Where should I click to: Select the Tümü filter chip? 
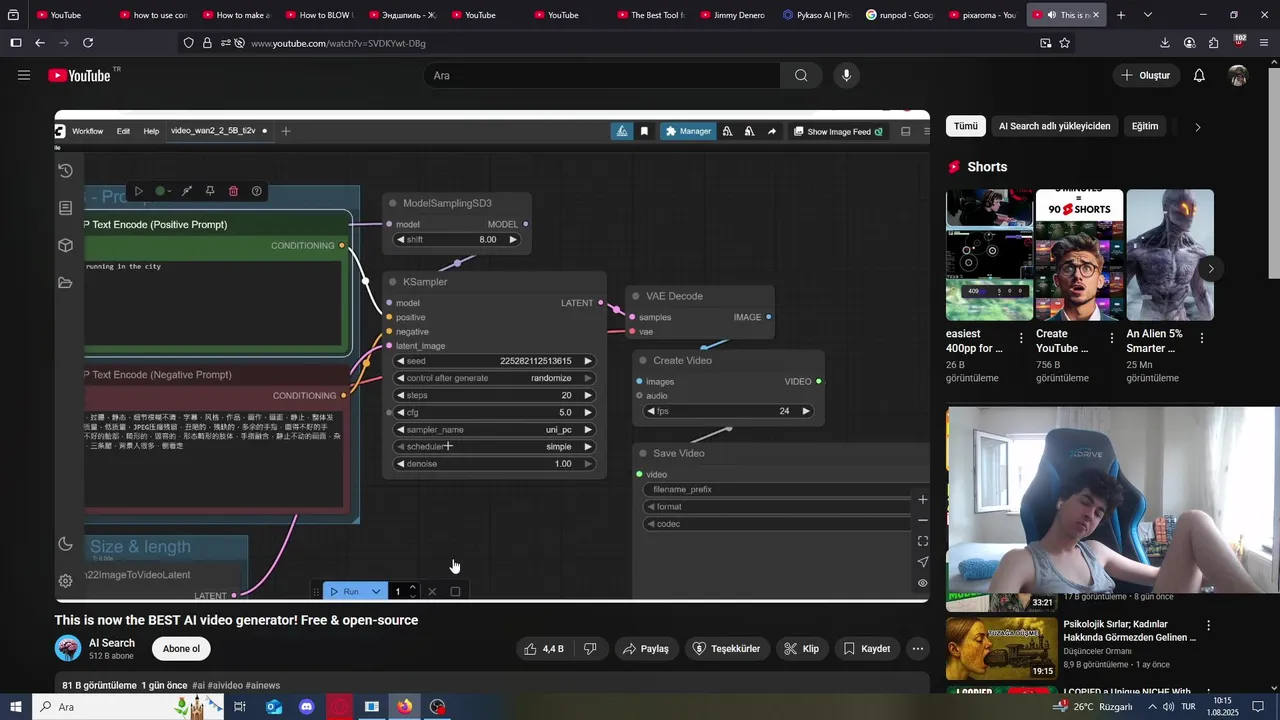[965, 127]
